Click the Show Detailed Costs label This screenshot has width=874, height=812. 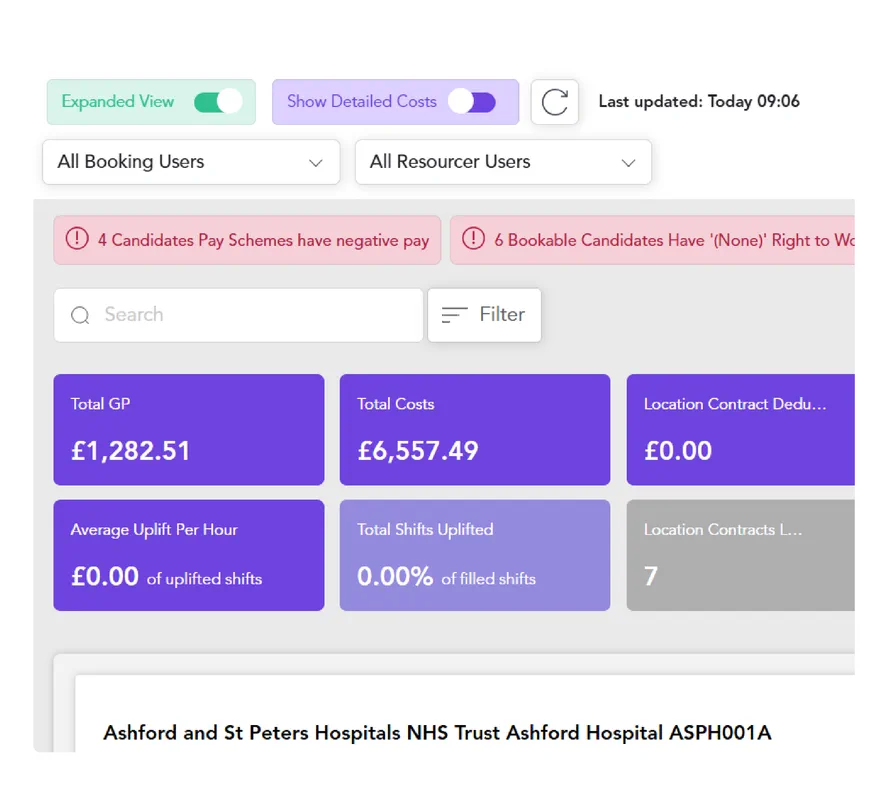point(362,101)
